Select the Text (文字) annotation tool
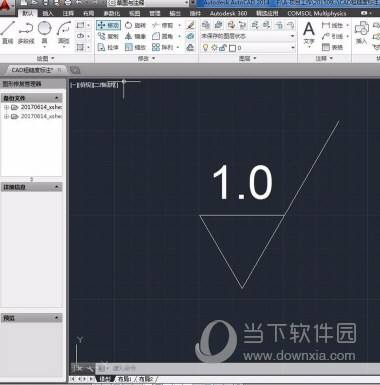 tap(309, 33)
